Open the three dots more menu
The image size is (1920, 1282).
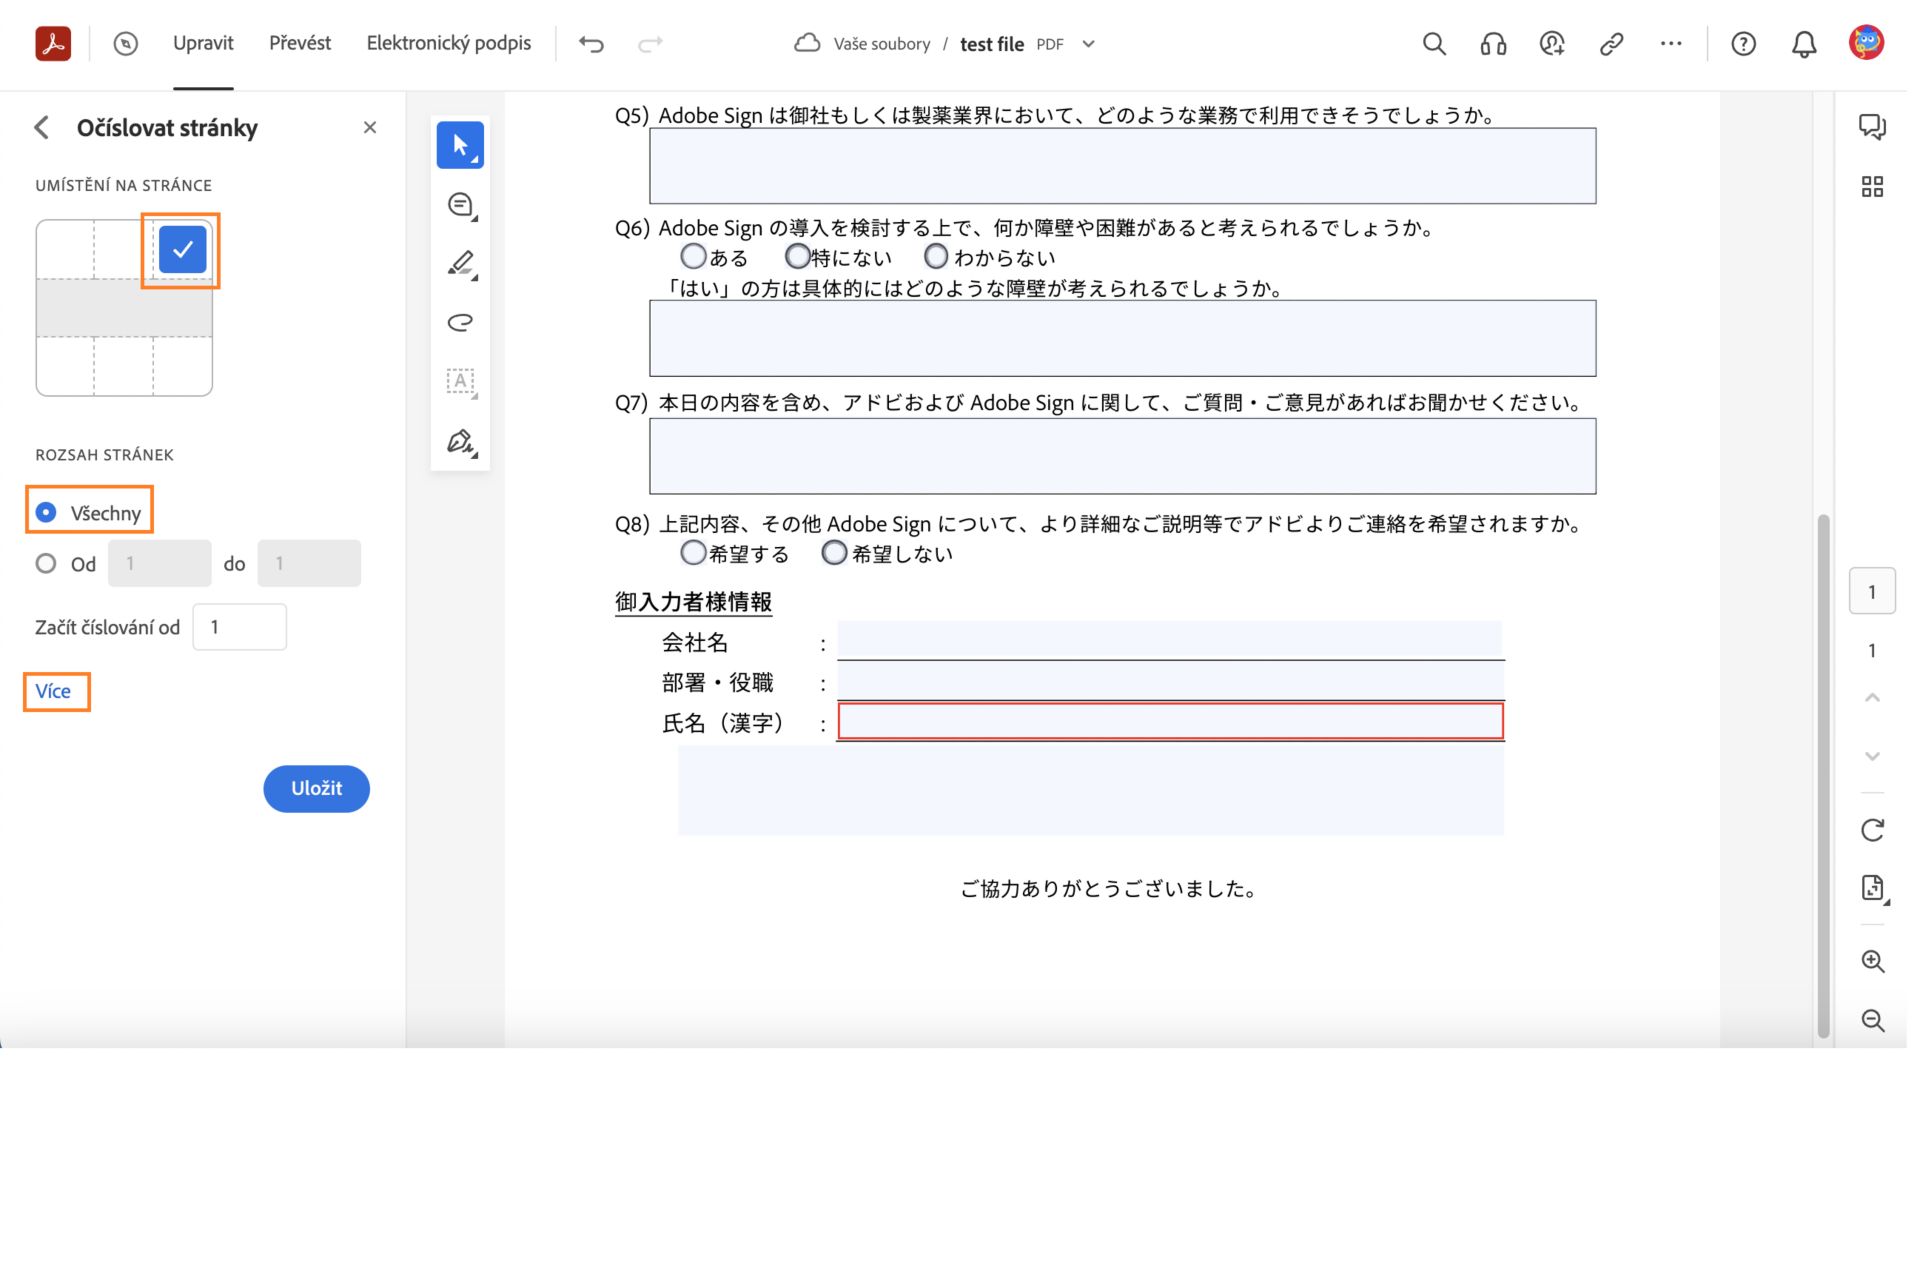click(1671, 43)
